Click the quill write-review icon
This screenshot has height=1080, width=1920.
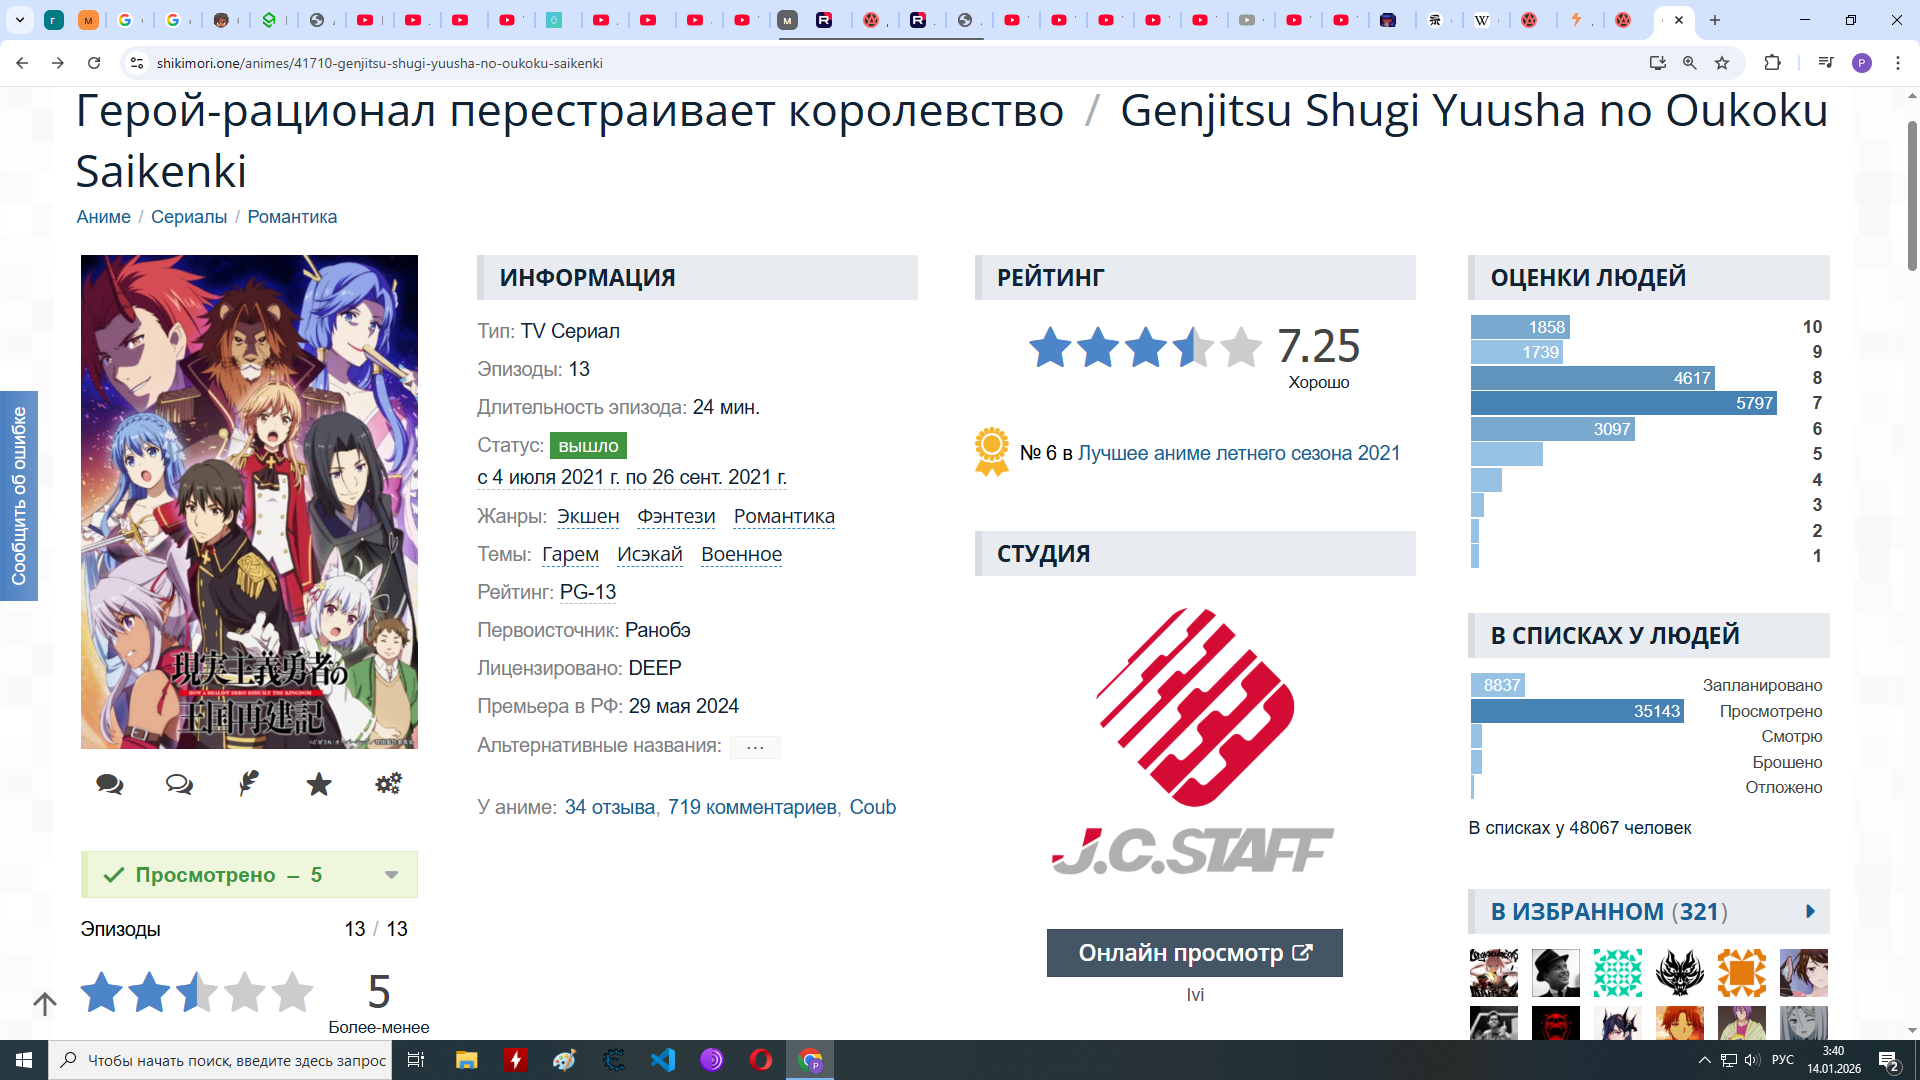click(x=249, y=783)
